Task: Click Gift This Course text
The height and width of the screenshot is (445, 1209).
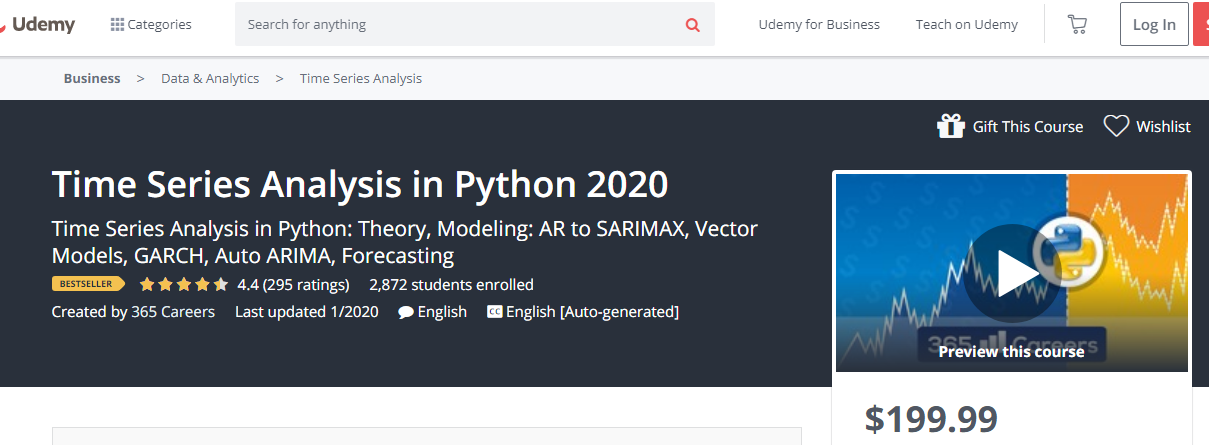Action: point(1028,127)
